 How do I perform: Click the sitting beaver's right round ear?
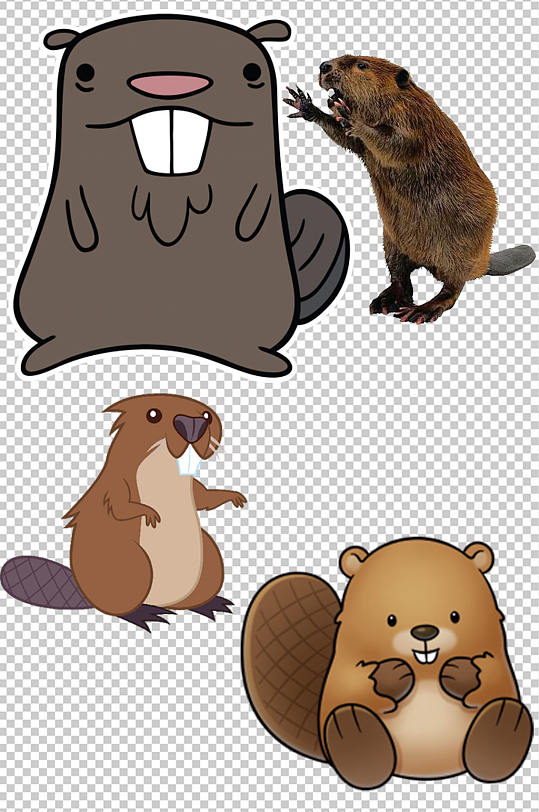(x=478, y=557)
